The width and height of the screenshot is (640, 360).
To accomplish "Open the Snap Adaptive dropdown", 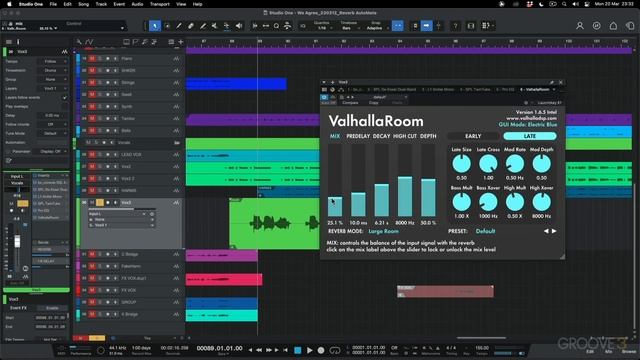I will point(376,28).
